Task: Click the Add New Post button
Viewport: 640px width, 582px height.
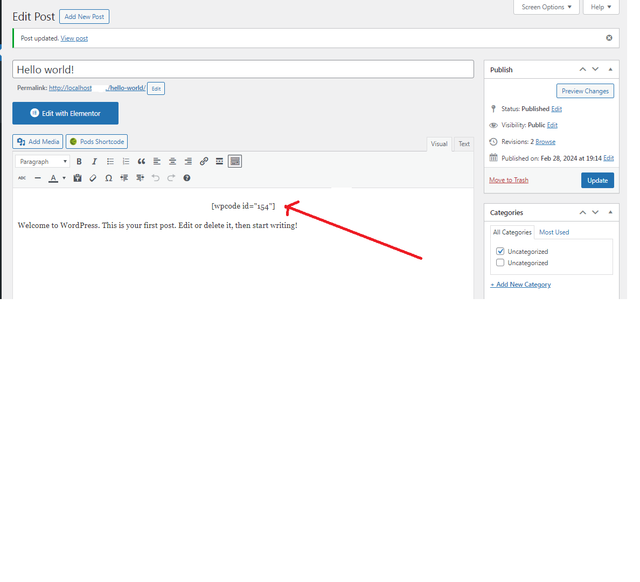Action: tap(84, 17)
